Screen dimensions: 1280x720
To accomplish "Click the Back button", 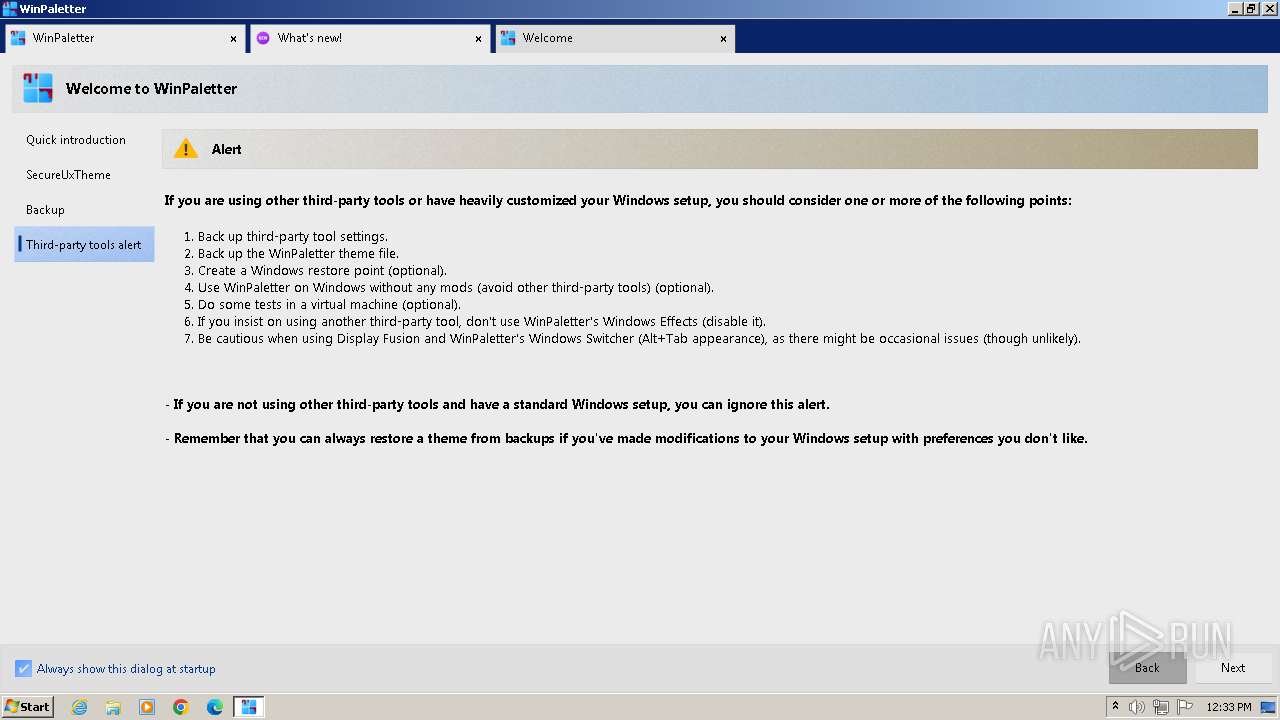I will (x=1147, y=668).
